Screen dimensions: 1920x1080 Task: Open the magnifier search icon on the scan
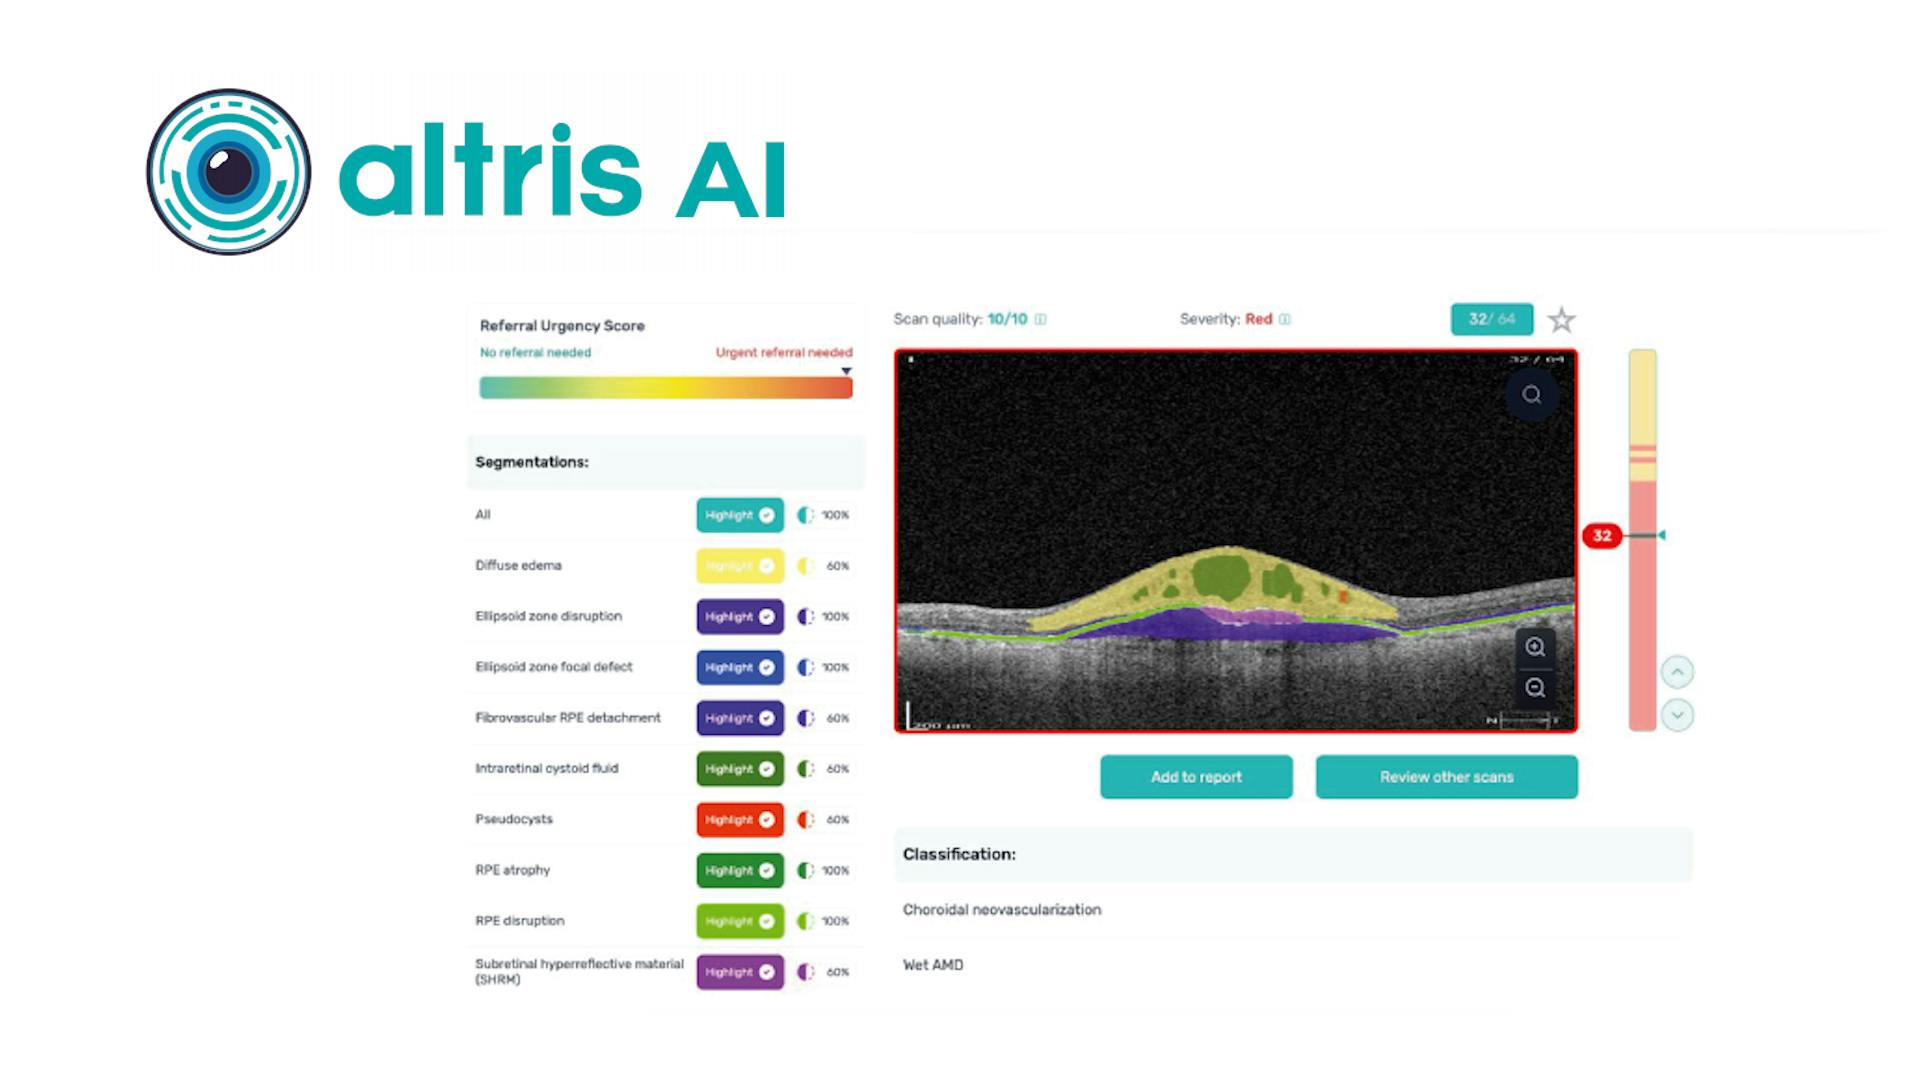(1530, 394)
